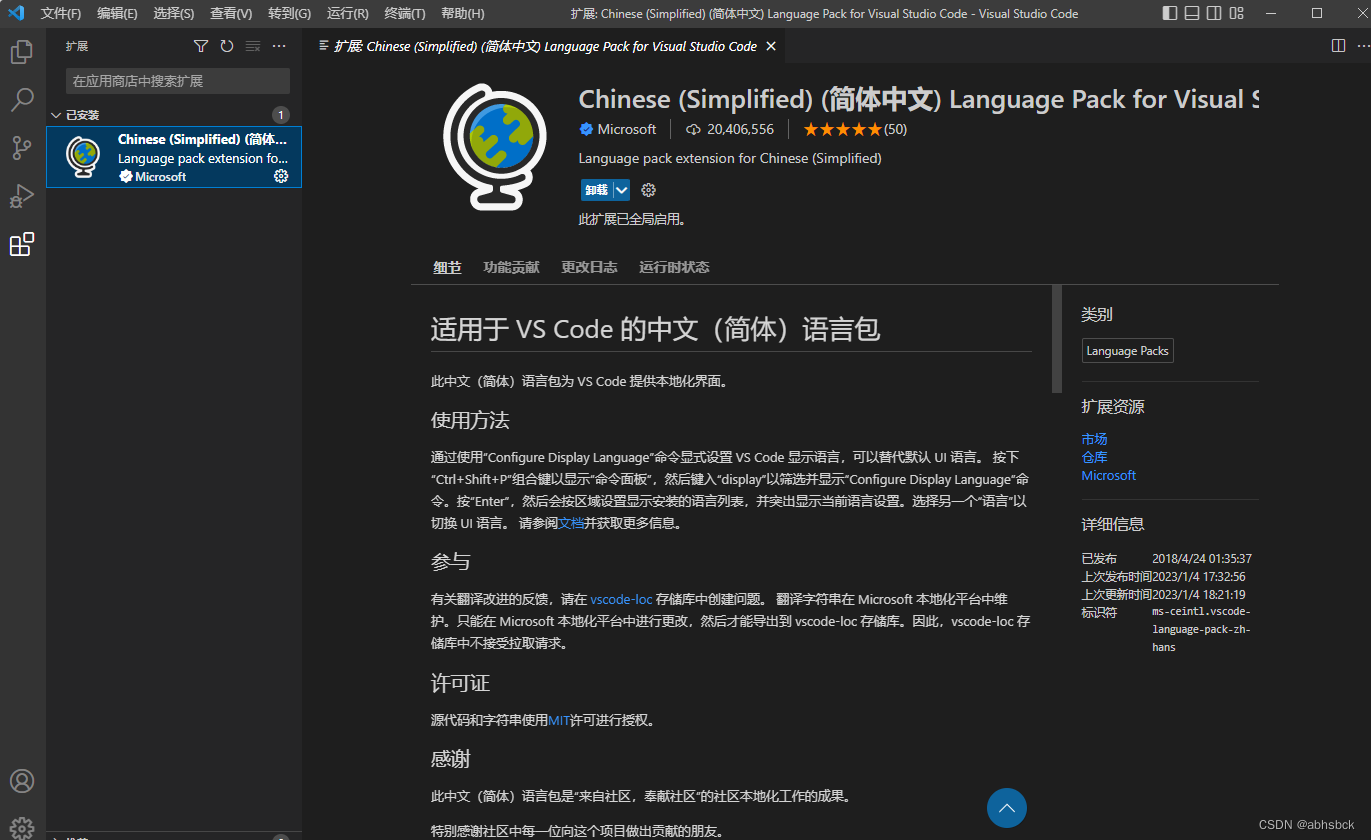Viewport: 1371px width, 840px height.
Task: Click the split editor right icon
Action: pos(1338,46)
